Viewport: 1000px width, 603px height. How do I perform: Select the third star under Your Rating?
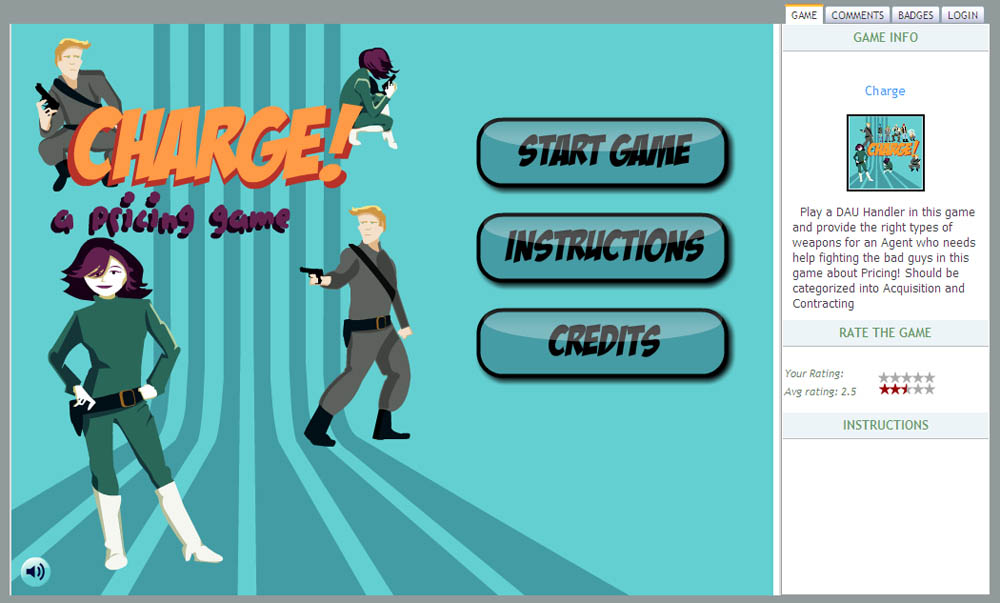tap(906, 377)
